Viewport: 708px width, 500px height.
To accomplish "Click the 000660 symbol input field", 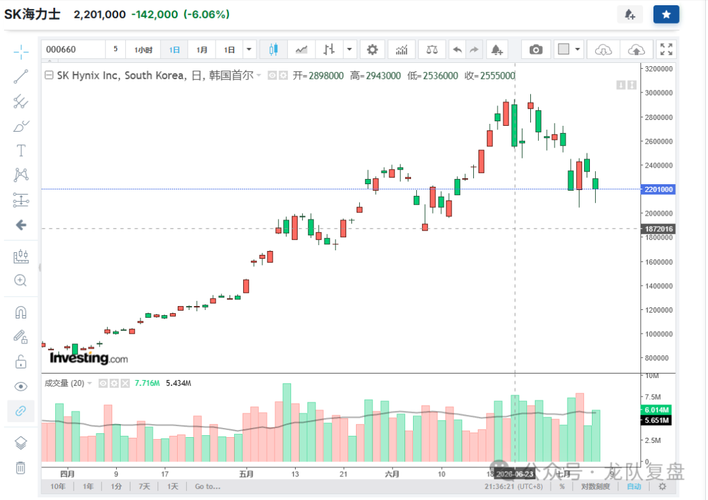I will click(74, 50).
